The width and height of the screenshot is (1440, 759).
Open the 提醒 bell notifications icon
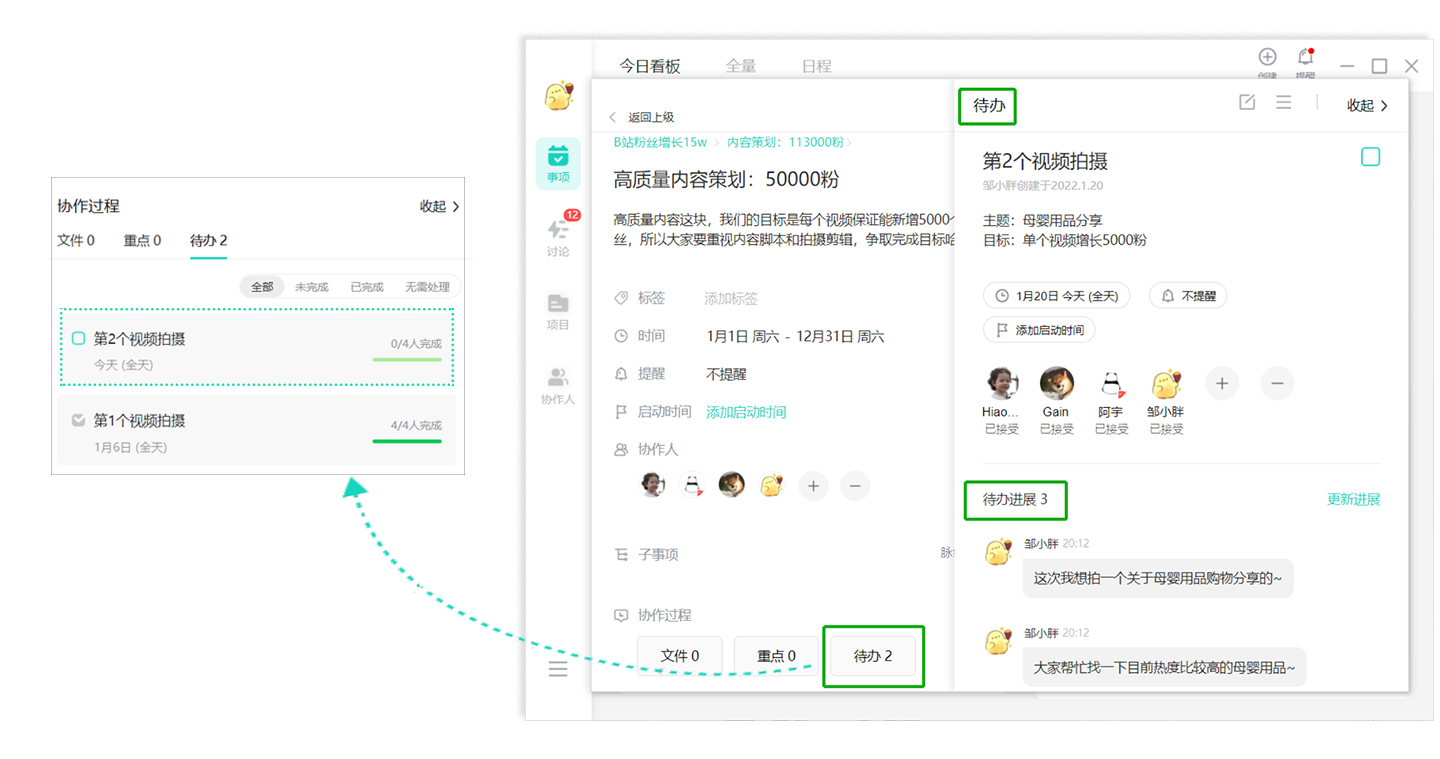coord(1305,58)
